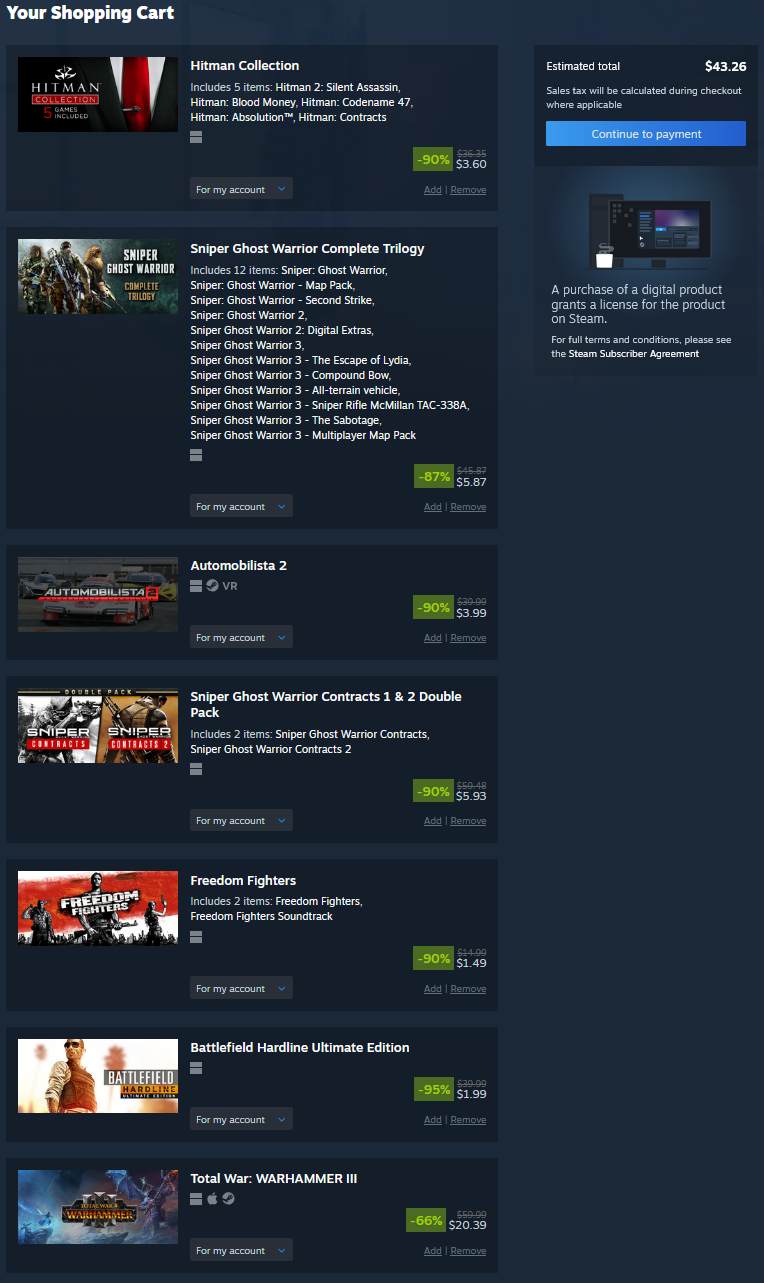This screenshot has height=1283, width=764.
Task: Click the Windows icon under Sniper Ghost Warrior Complete Trilogy
Action: pos(196,455)
